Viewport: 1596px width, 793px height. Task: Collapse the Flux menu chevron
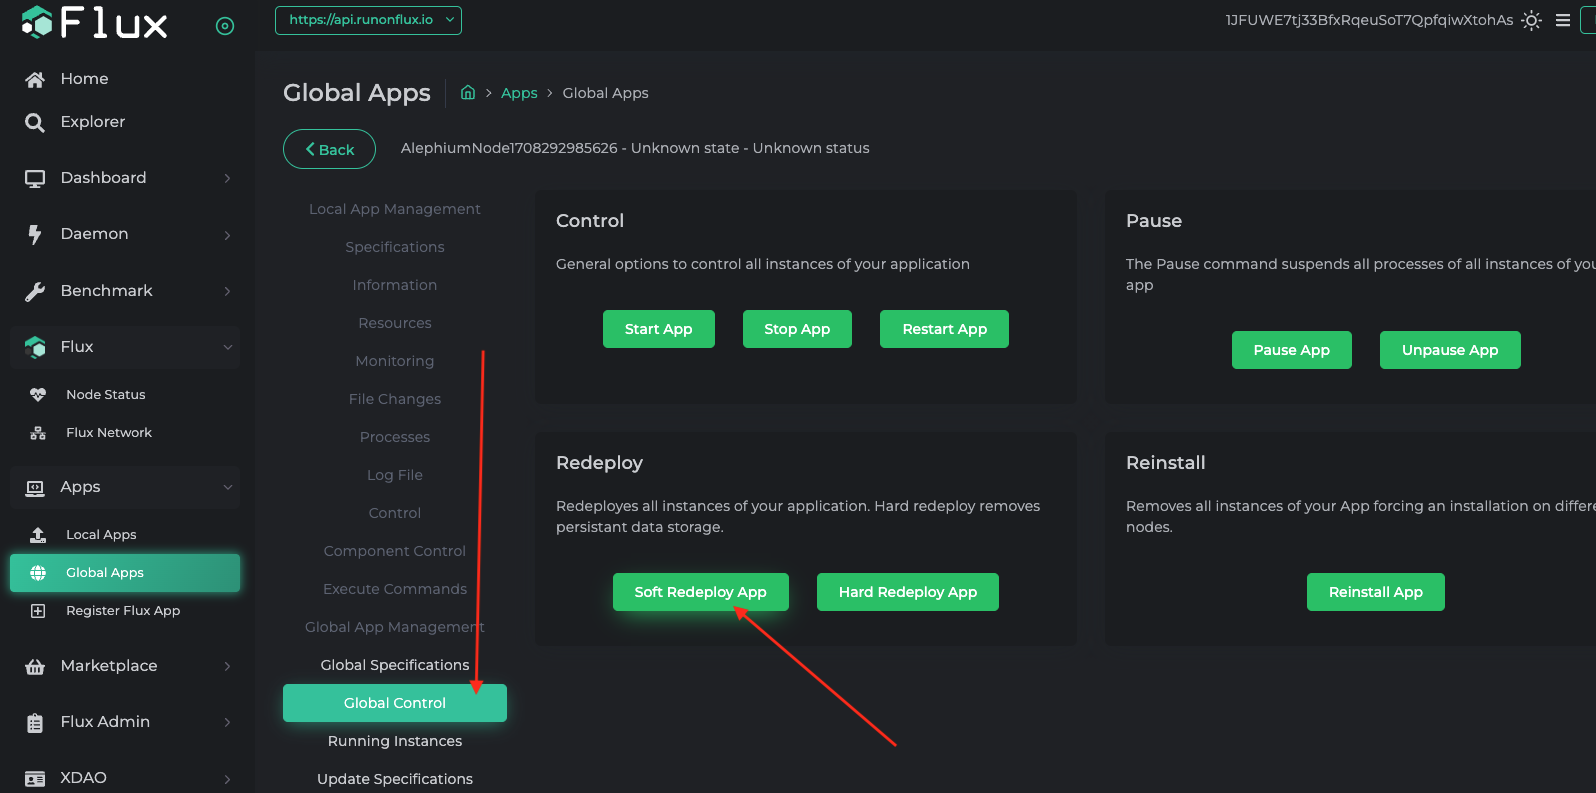(x=227, y=347)
